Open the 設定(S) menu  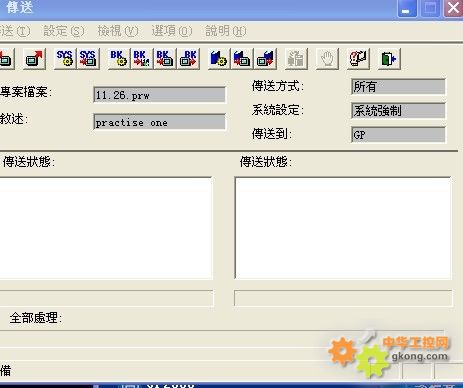pos(64,31)
